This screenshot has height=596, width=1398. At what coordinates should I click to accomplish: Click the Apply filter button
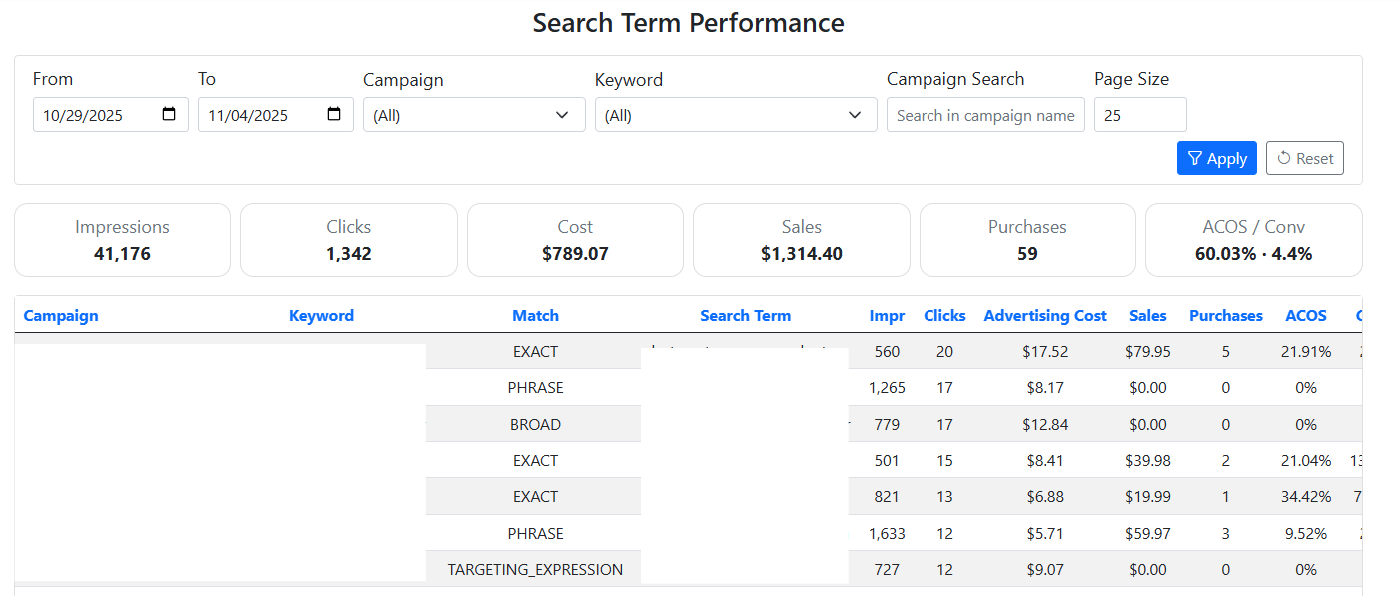1216,158
